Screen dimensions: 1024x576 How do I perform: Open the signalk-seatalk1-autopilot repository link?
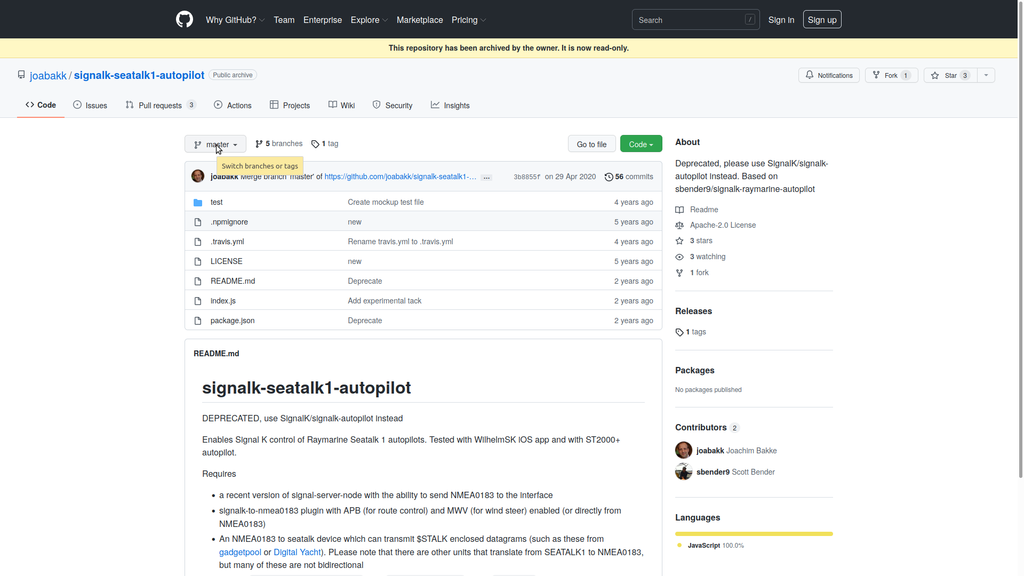pyautogui.click(x=139, y=75)
